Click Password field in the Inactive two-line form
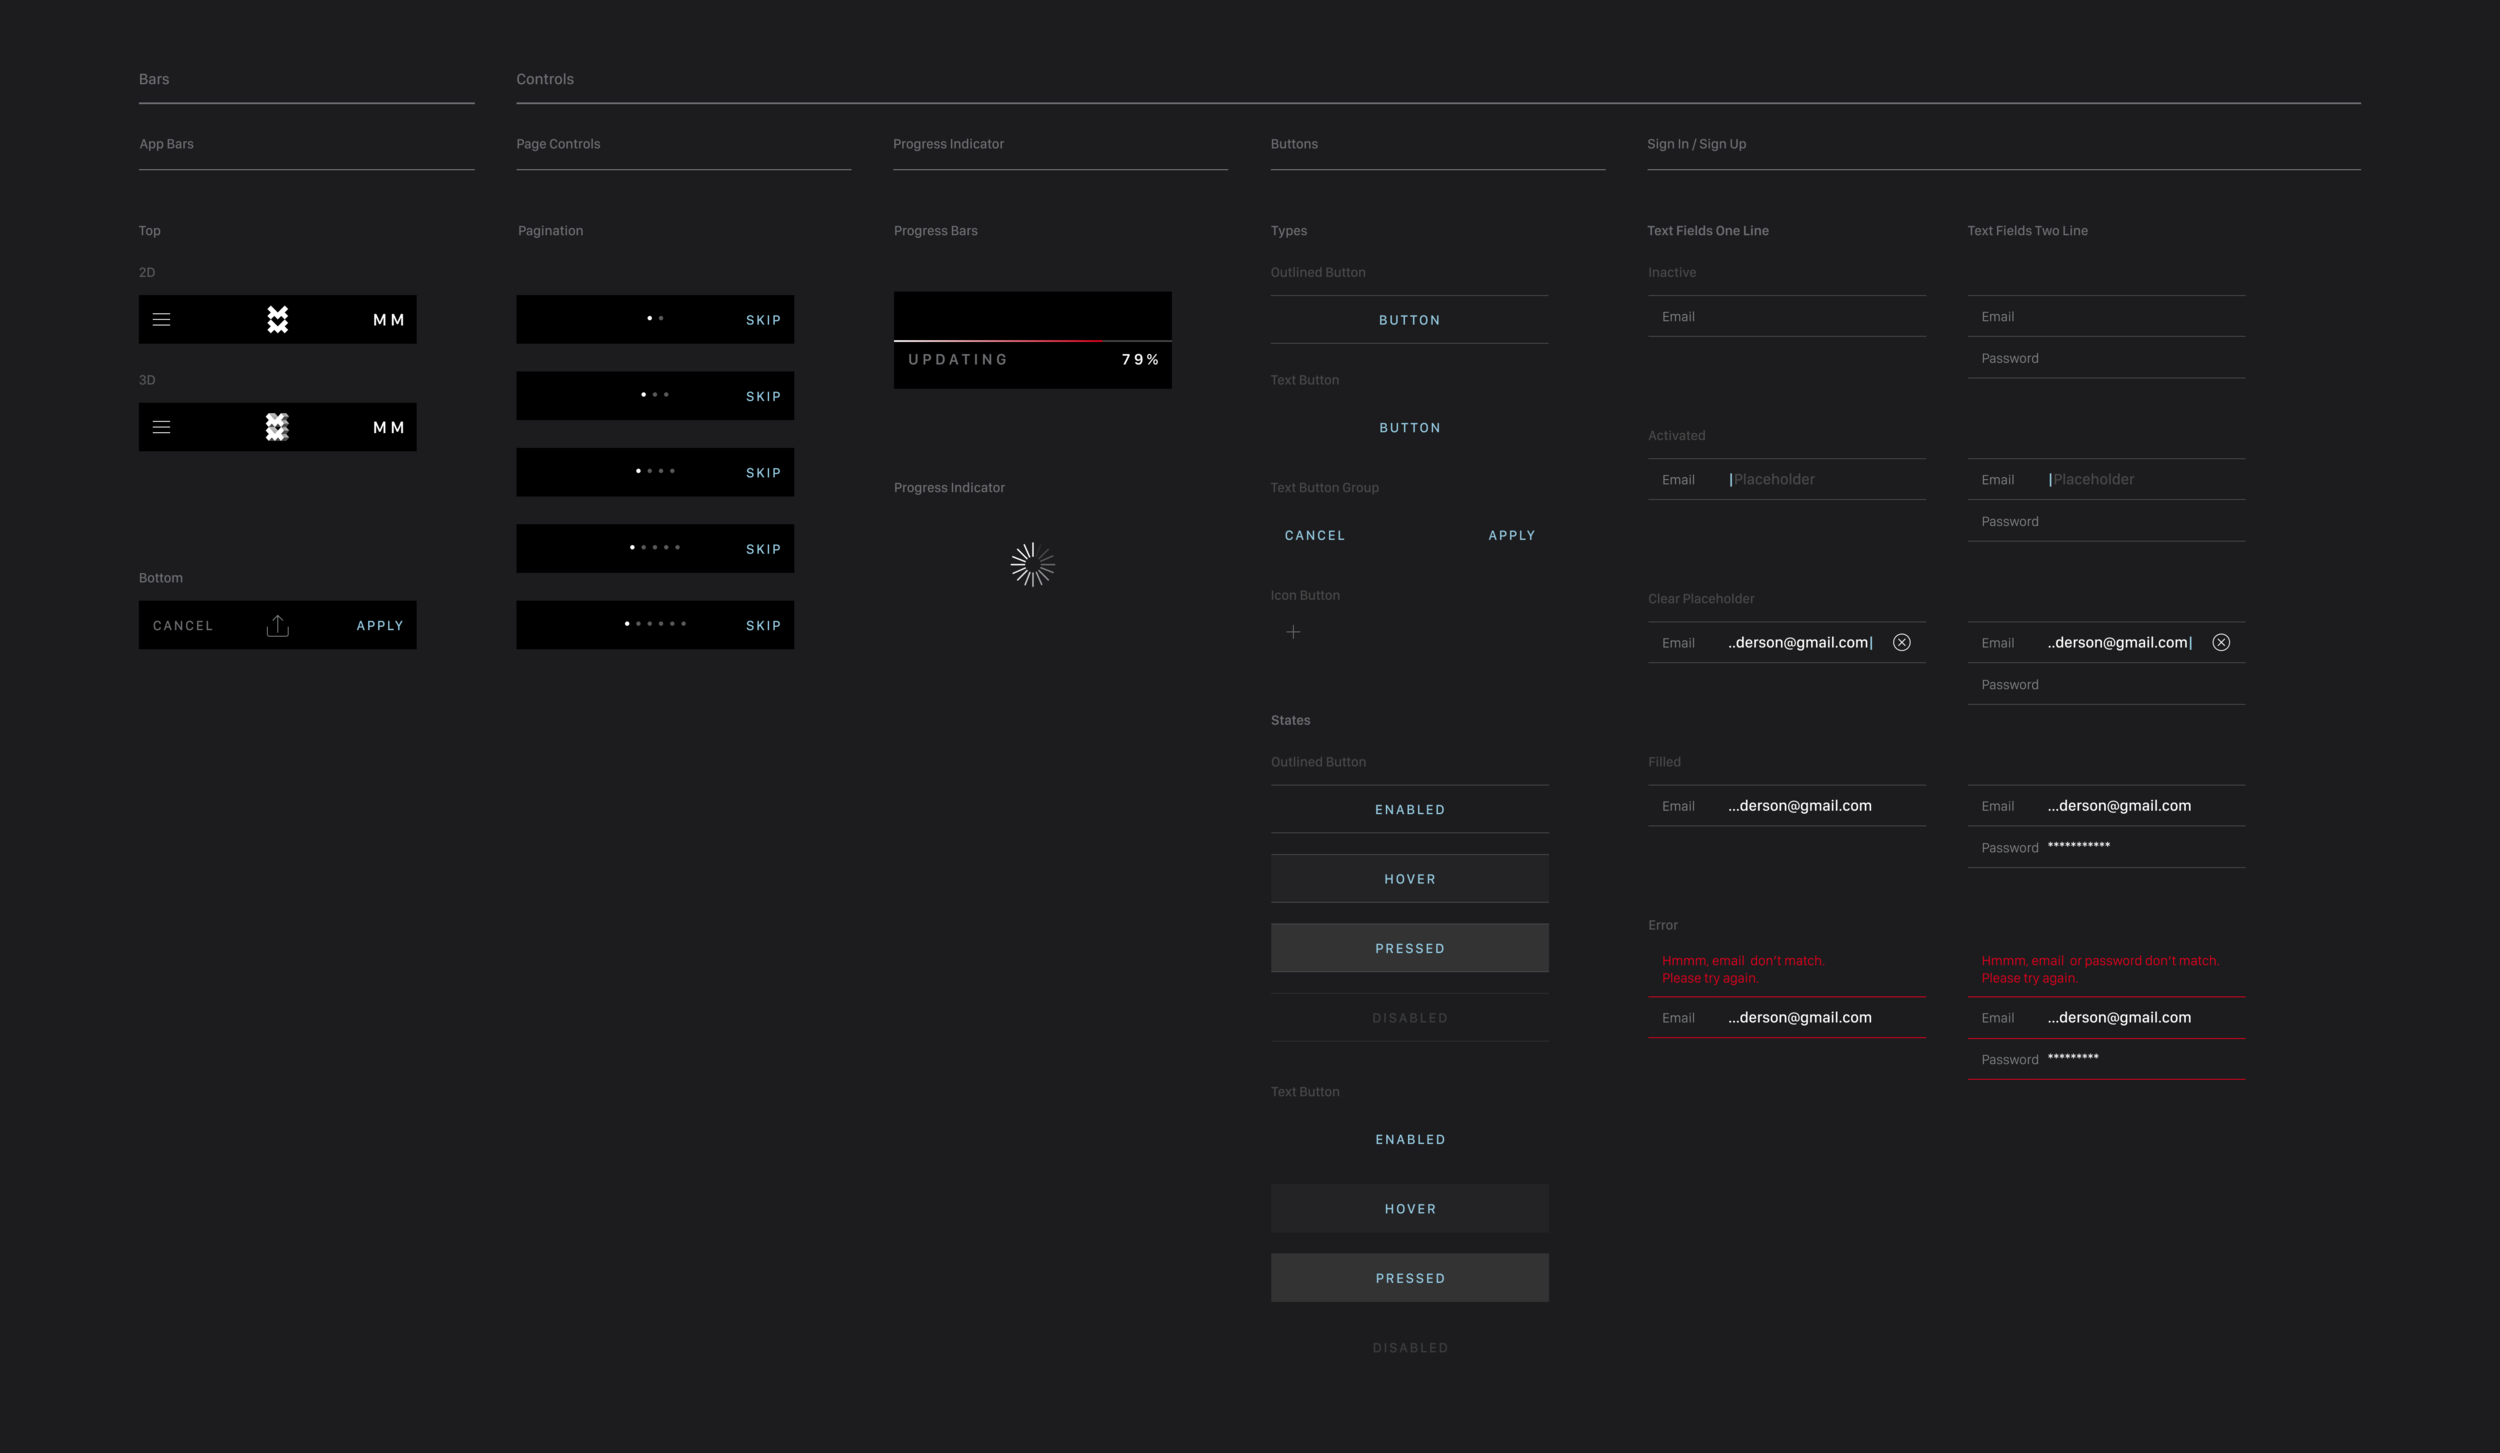Viewport: 2500px width, 1453px height. (x=2105, y=359)
